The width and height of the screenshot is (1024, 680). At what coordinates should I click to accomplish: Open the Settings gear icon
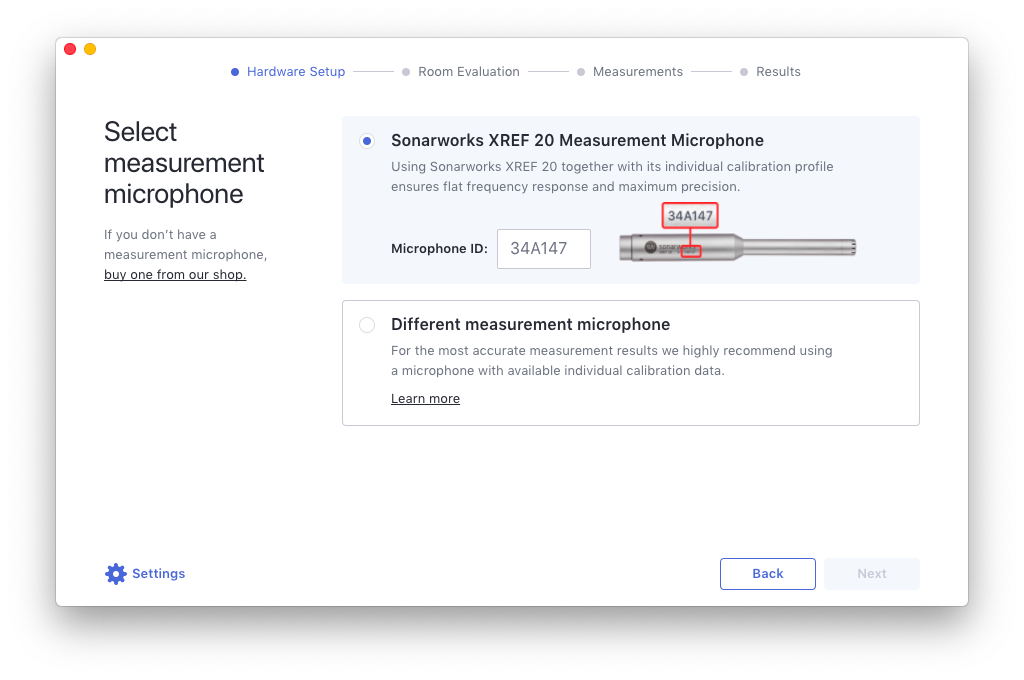point(116,574)
